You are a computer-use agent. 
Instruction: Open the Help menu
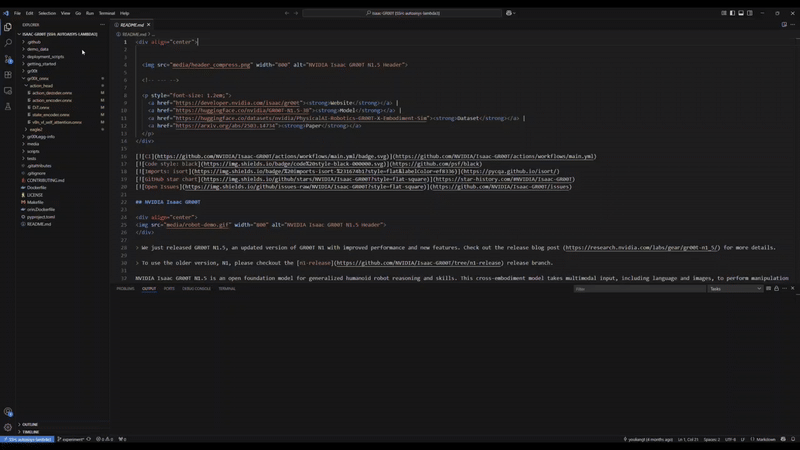pyautogui.click(x=124, y=13)
